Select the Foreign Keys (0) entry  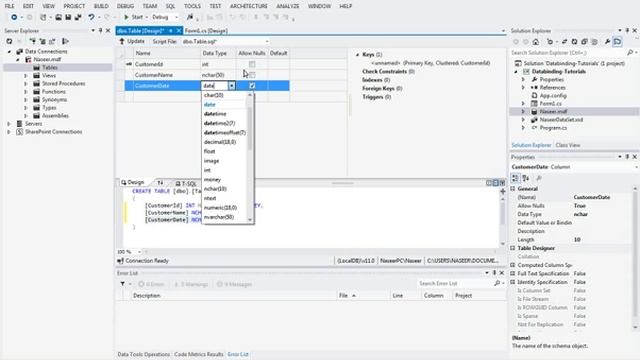pyautogui.click(x=382, y=88)
